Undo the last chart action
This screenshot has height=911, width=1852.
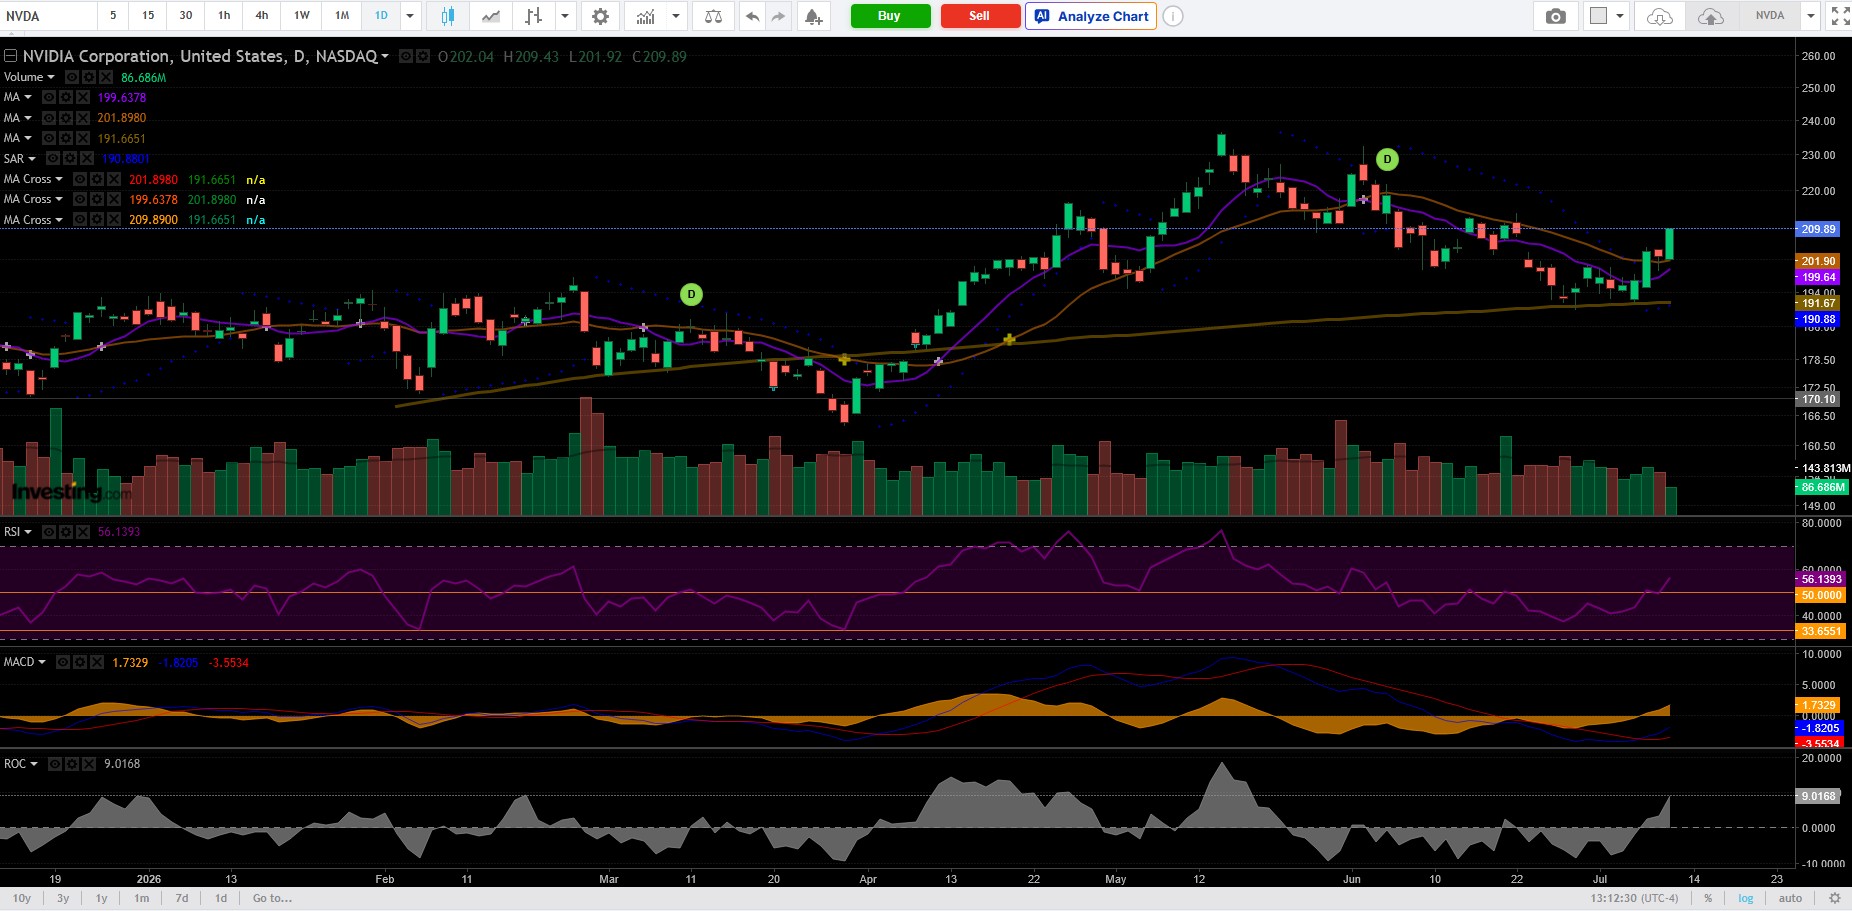pos(752,16)
